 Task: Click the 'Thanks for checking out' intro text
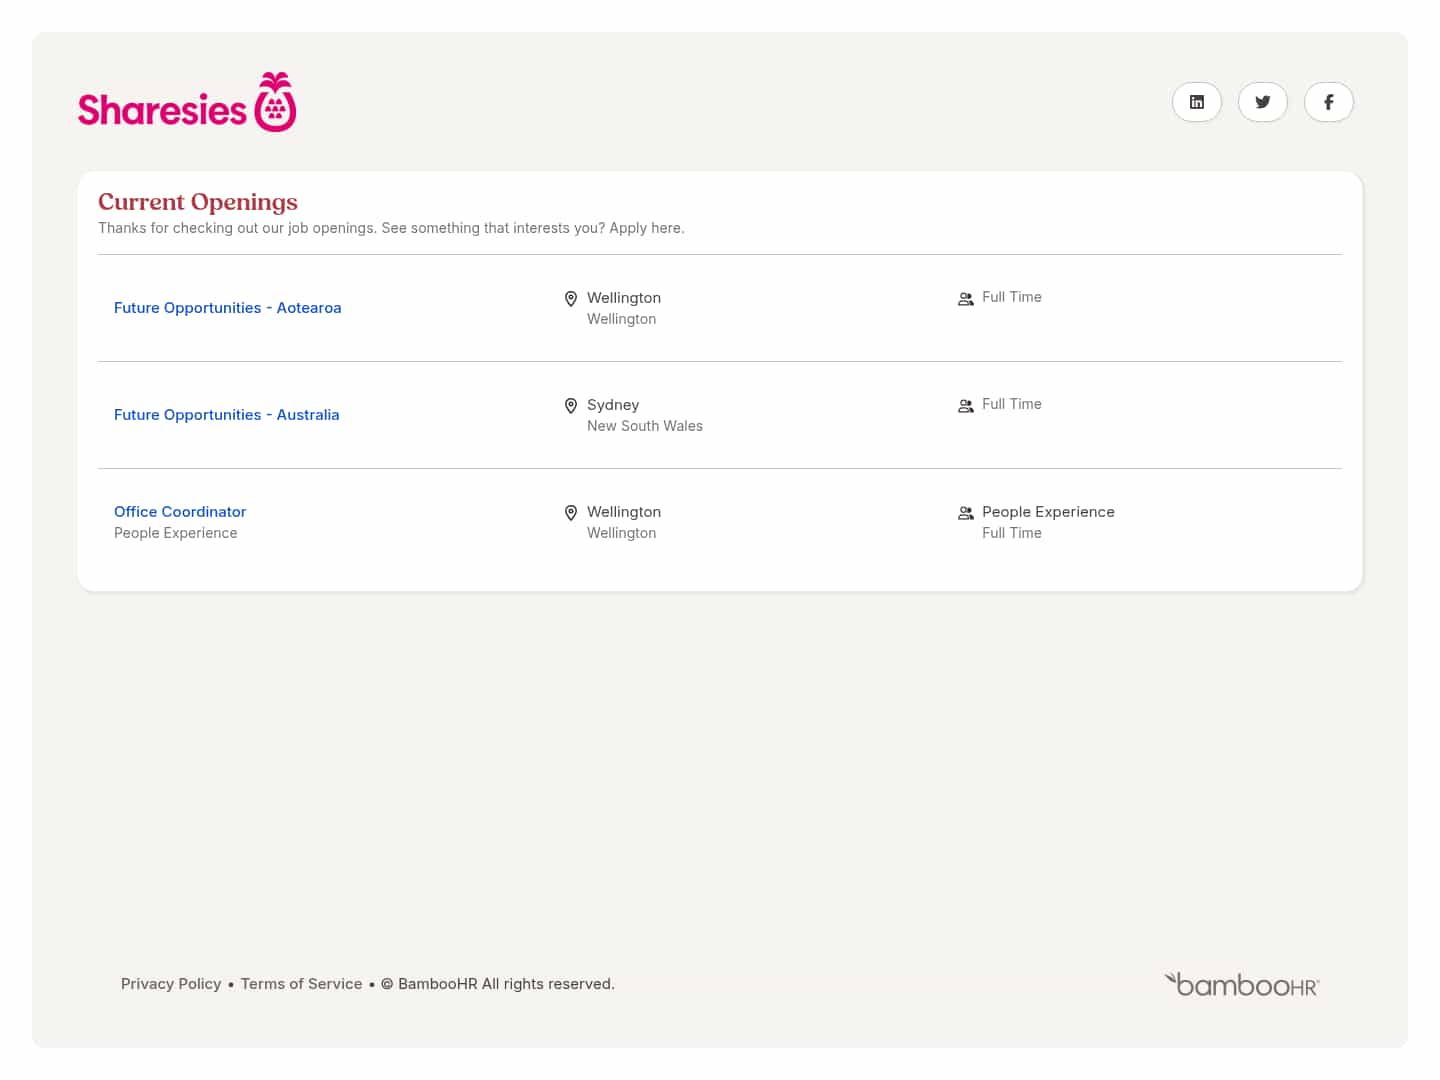coord(391,228)
